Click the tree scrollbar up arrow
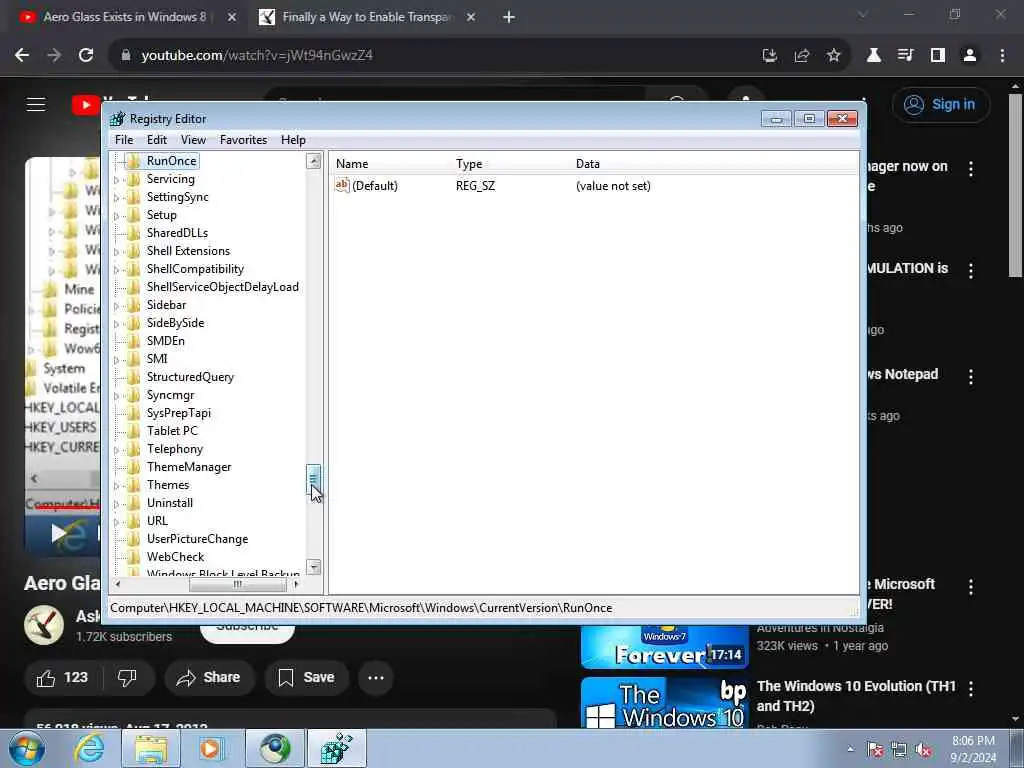Image resolution: width=1024 pixels, height=768 pixels. pos(313,161)
